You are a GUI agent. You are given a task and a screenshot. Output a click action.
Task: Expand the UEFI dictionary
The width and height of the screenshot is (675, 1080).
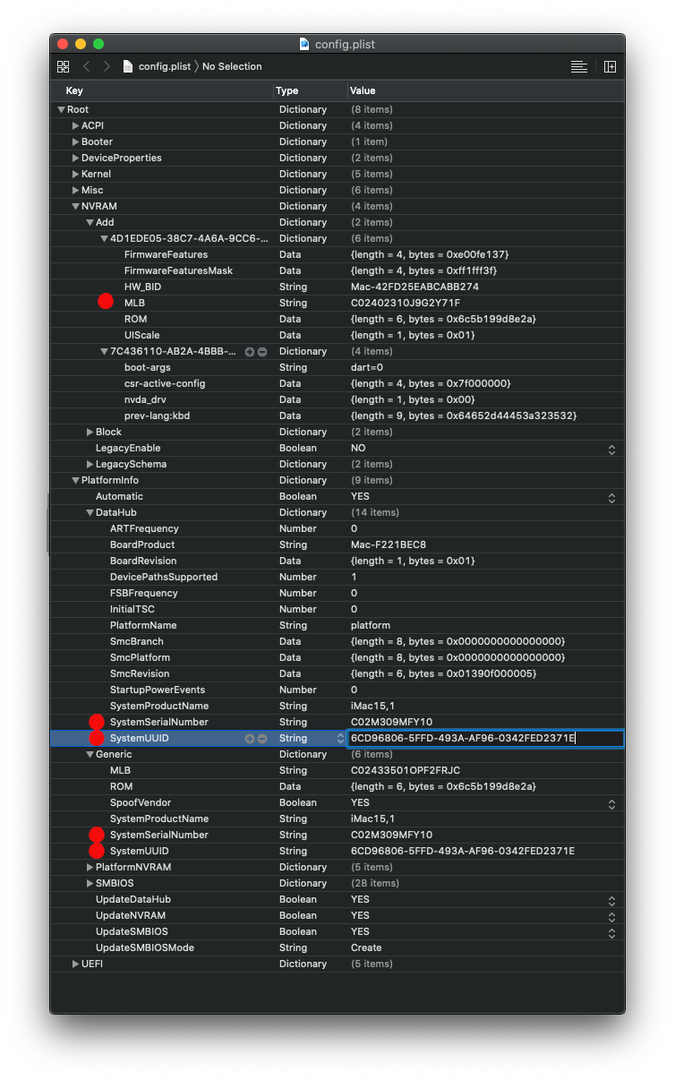tap(75, 964)
